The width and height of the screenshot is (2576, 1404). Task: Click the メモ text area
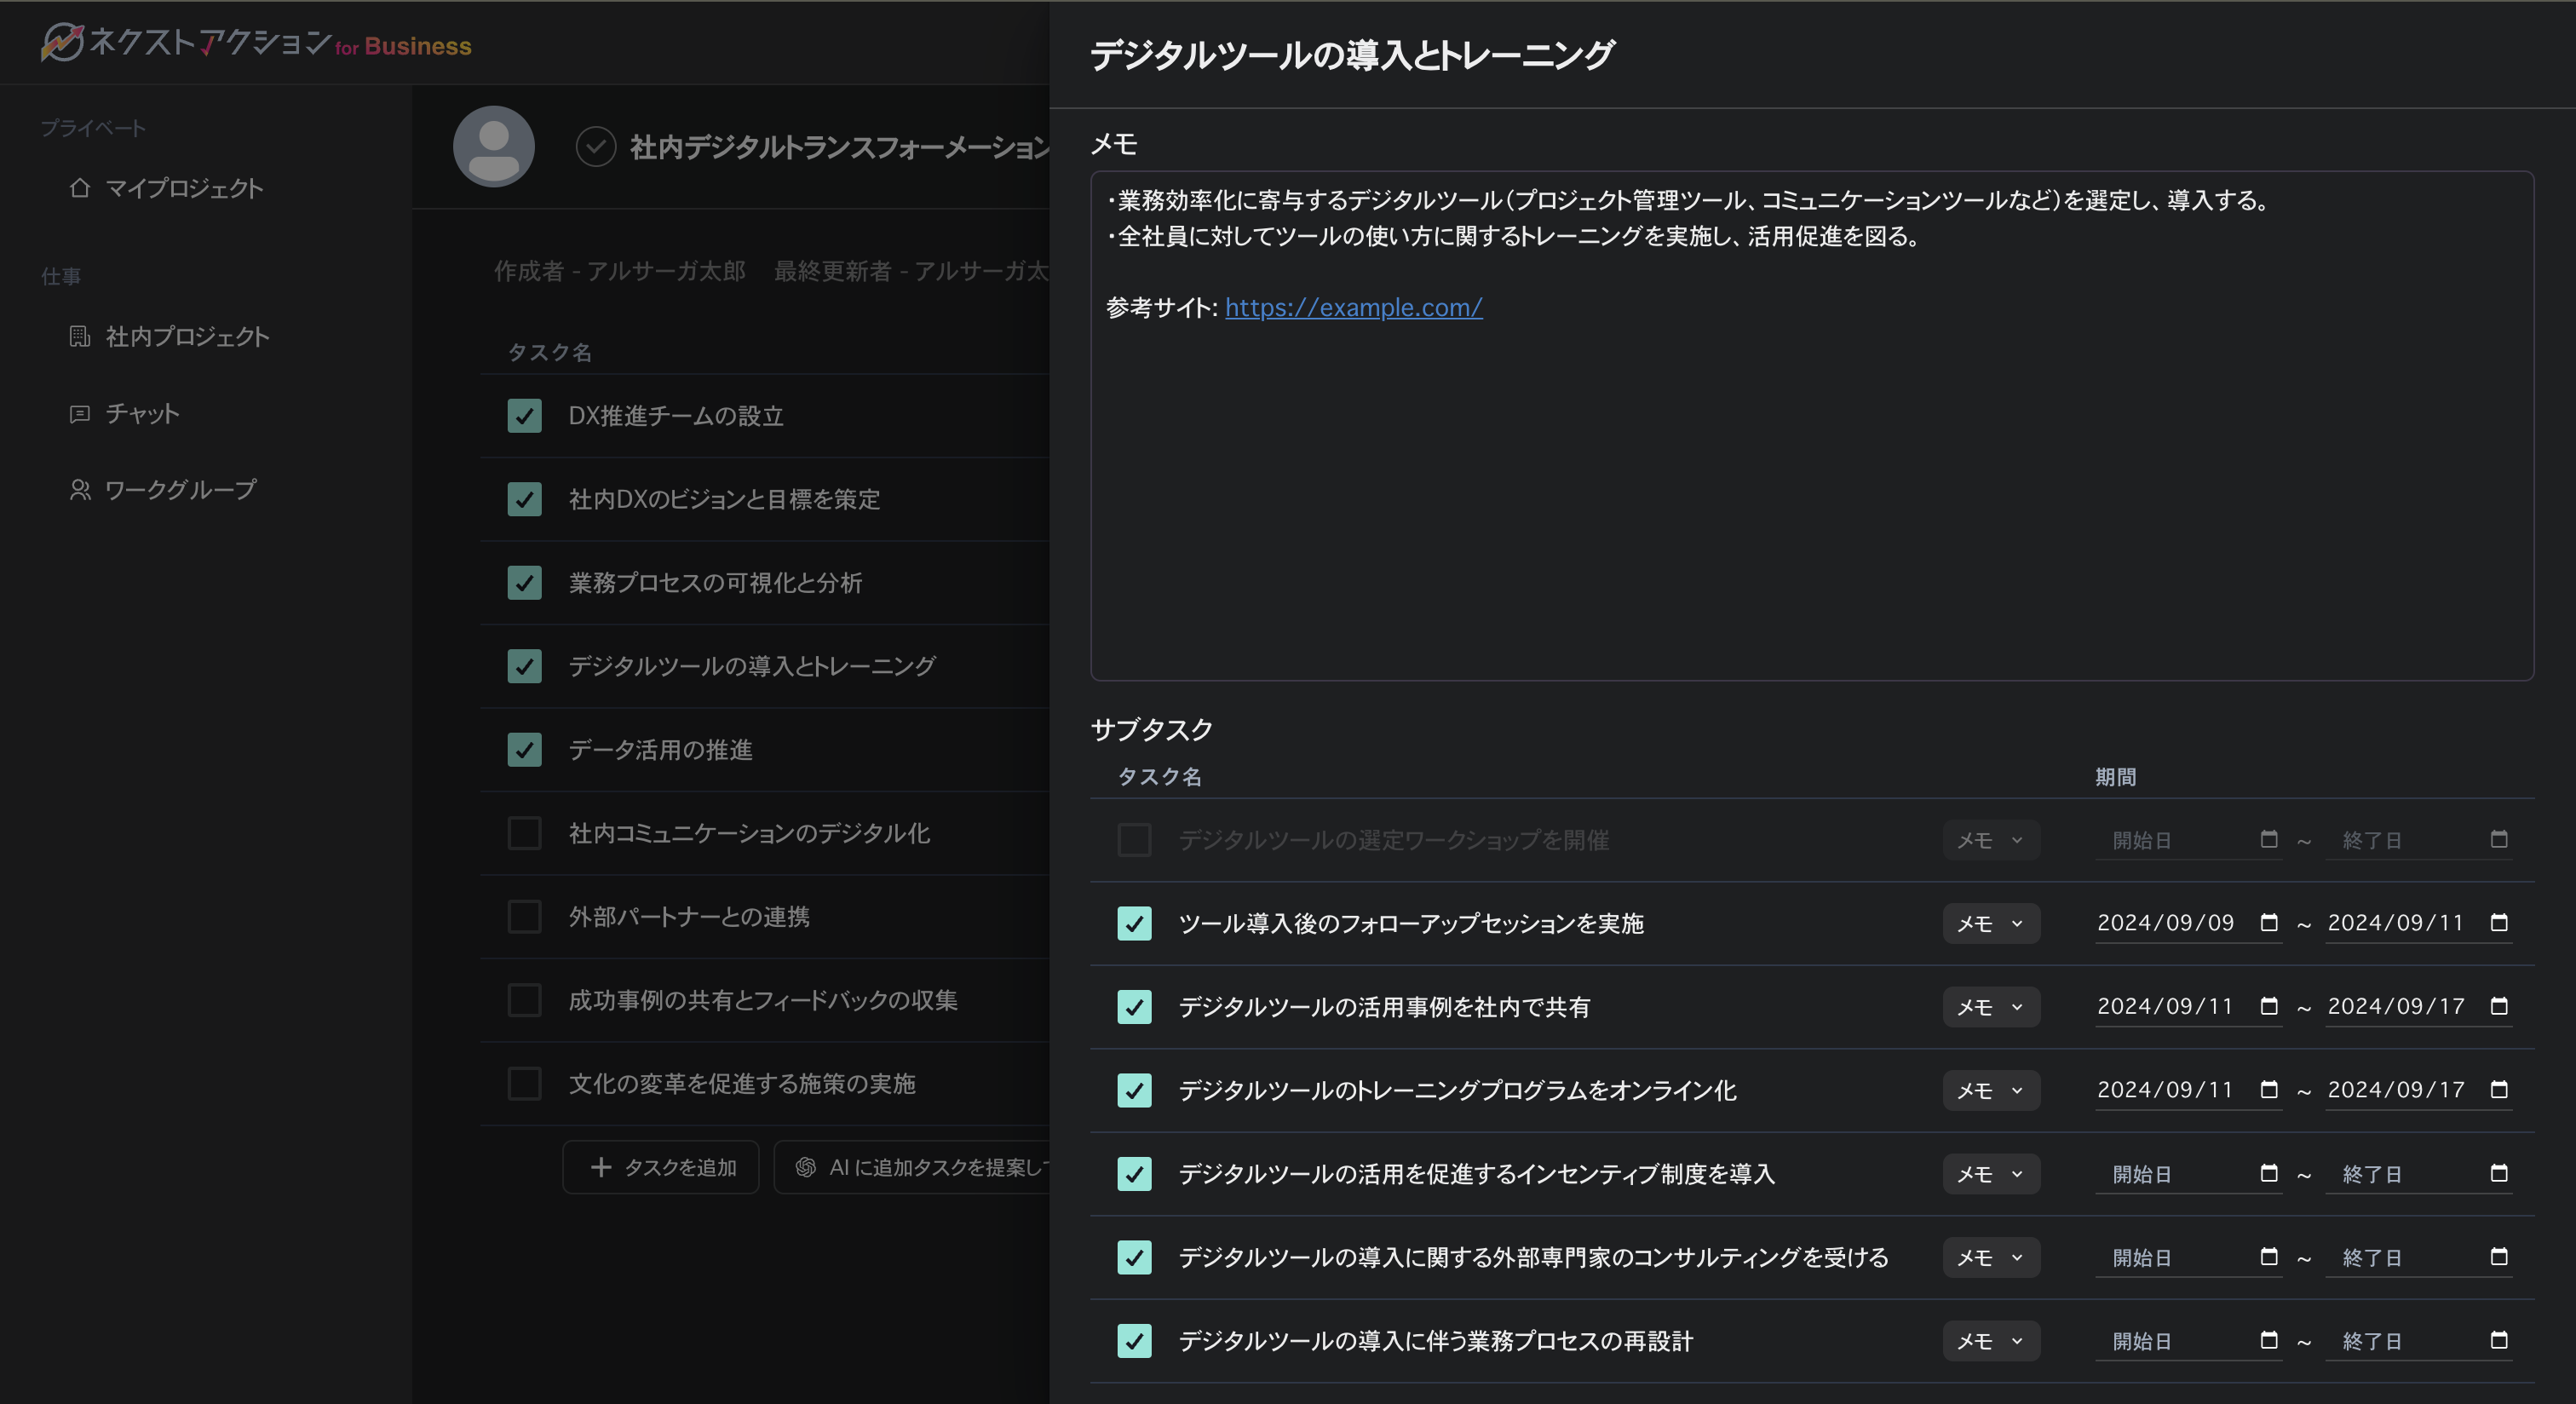1812,426
